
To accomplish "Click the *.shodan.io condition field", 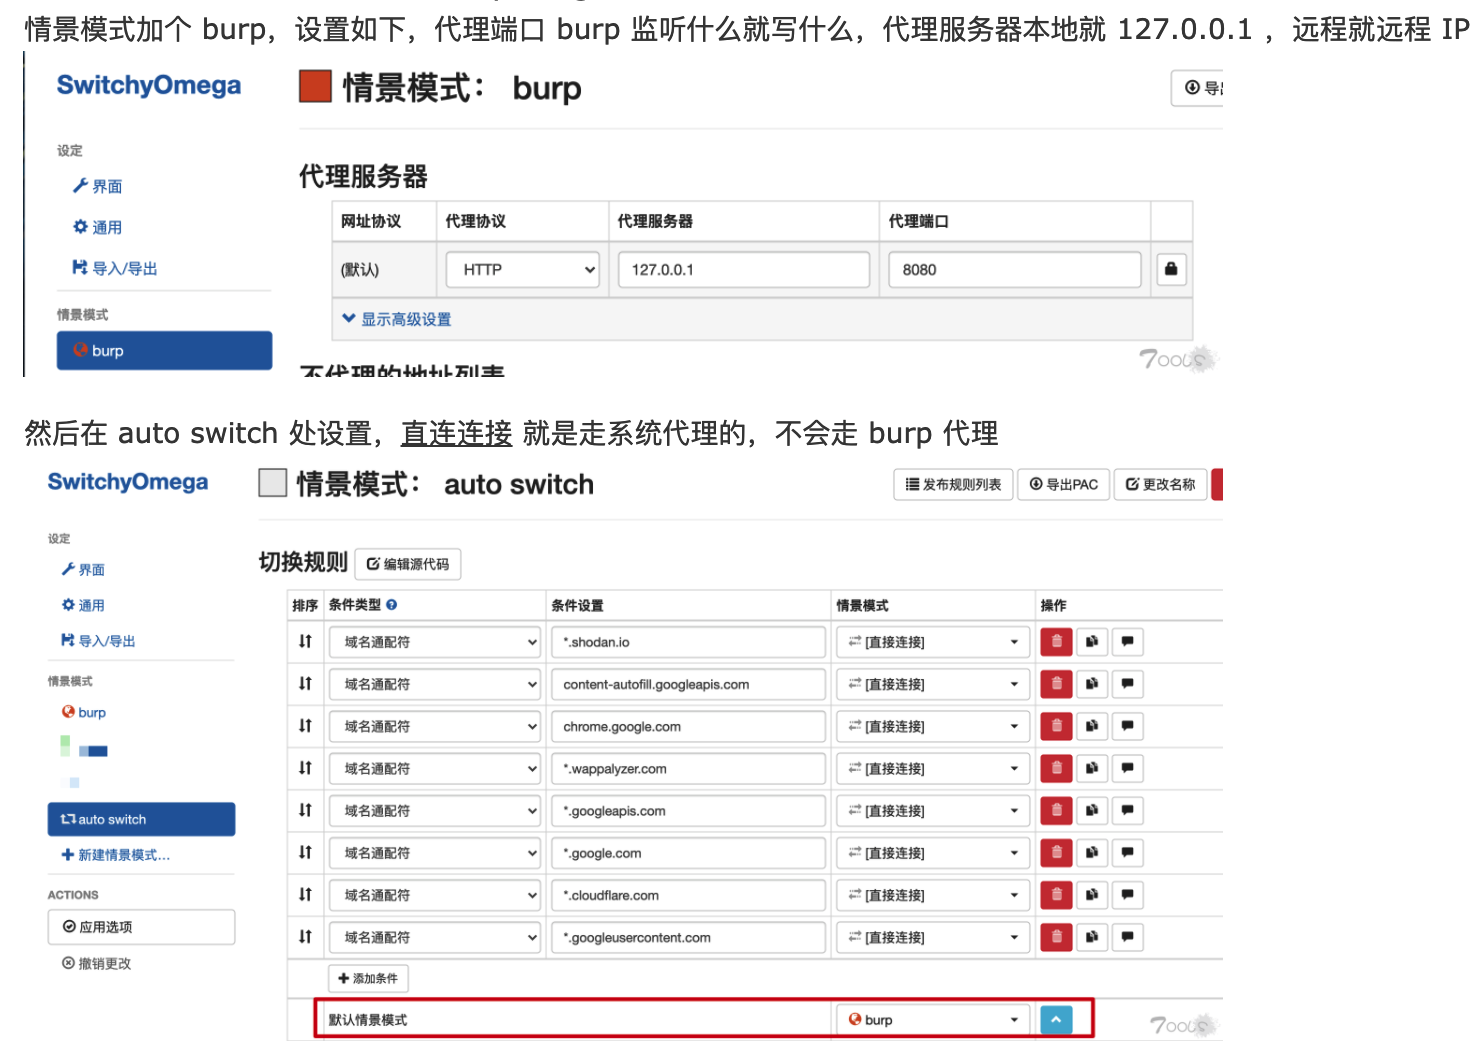I will (x=688, y=642).
